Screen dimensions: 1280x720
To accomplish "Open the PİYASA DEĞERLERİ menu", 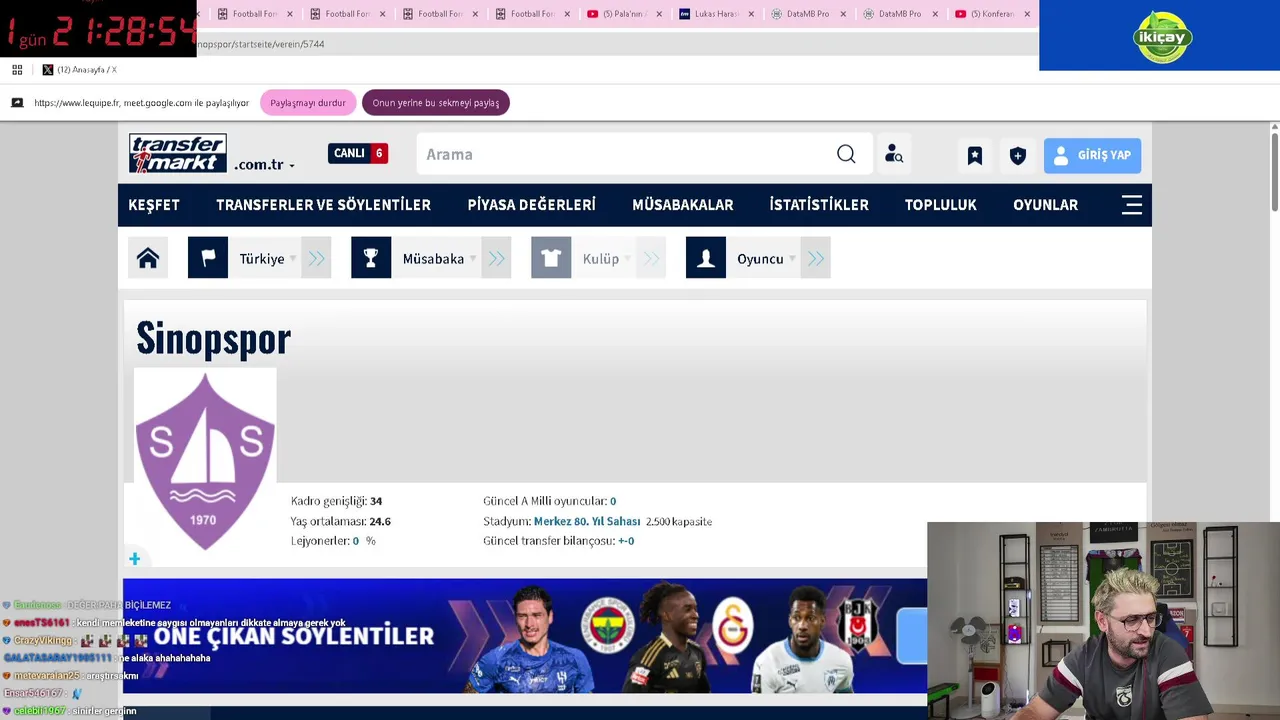I will [531, 204].
